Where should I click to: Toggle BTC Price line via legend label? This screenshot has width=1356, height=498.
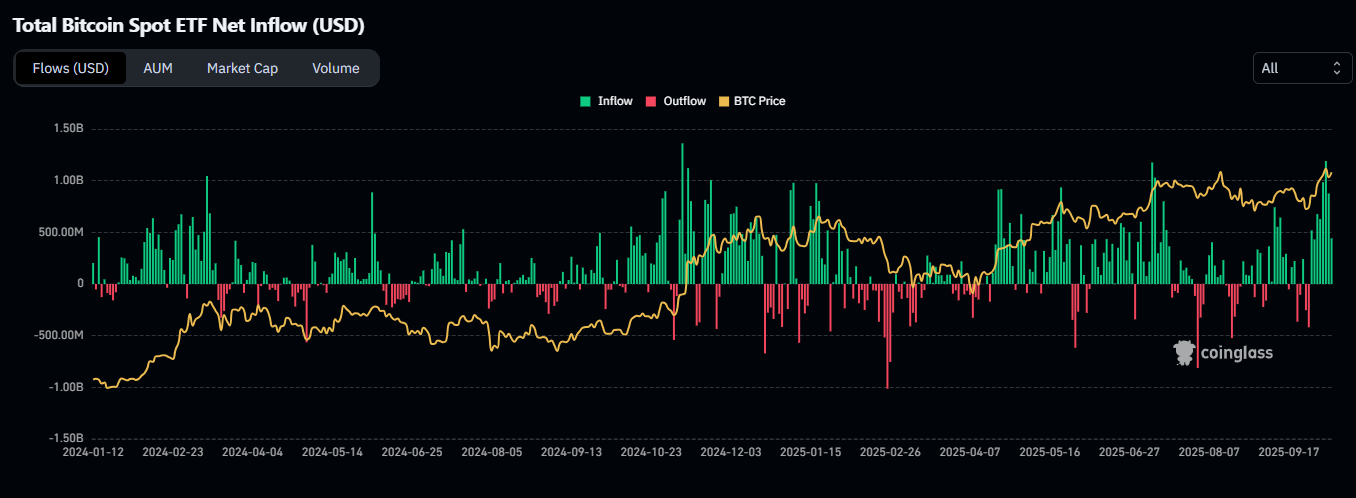759,101
